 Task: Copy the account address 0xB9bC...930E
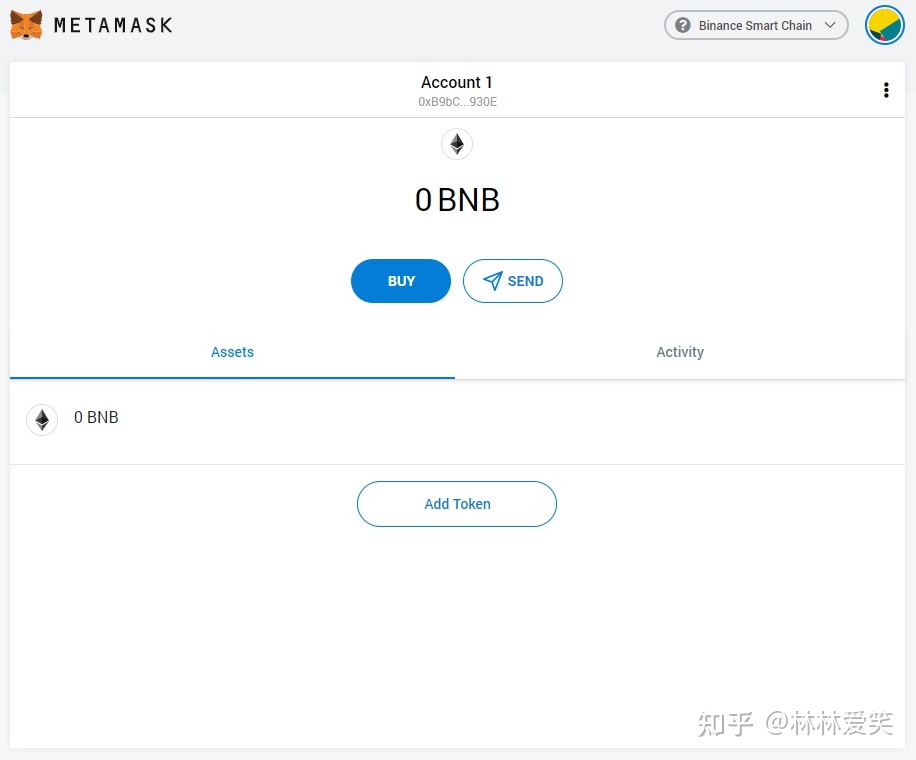457,102
